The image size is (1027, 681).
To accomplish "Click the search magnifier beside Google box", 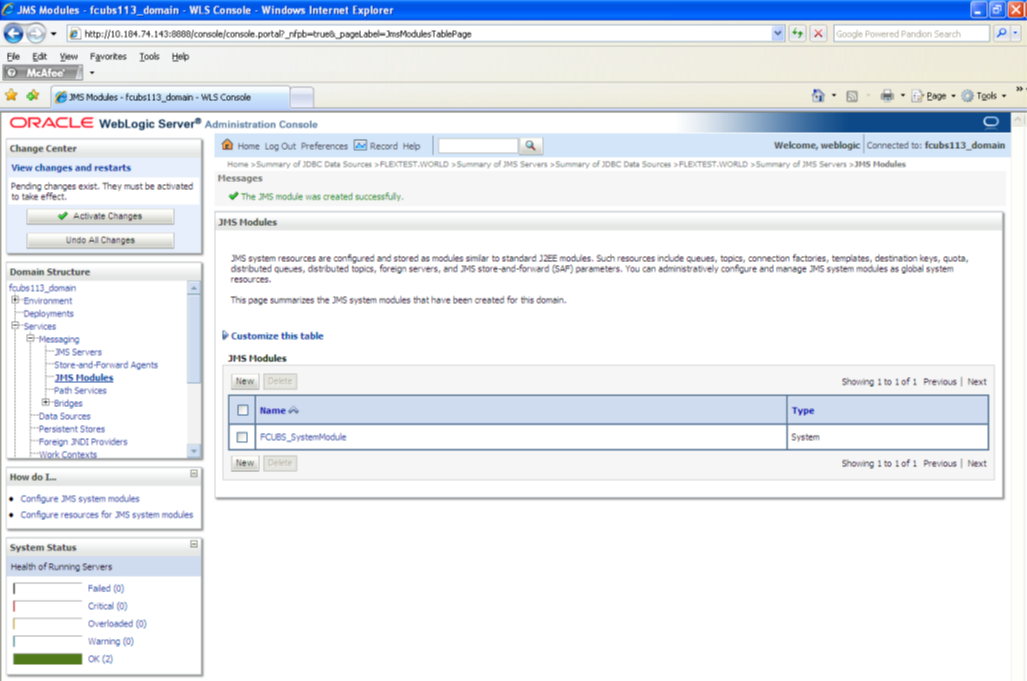I will point(1001,33).
